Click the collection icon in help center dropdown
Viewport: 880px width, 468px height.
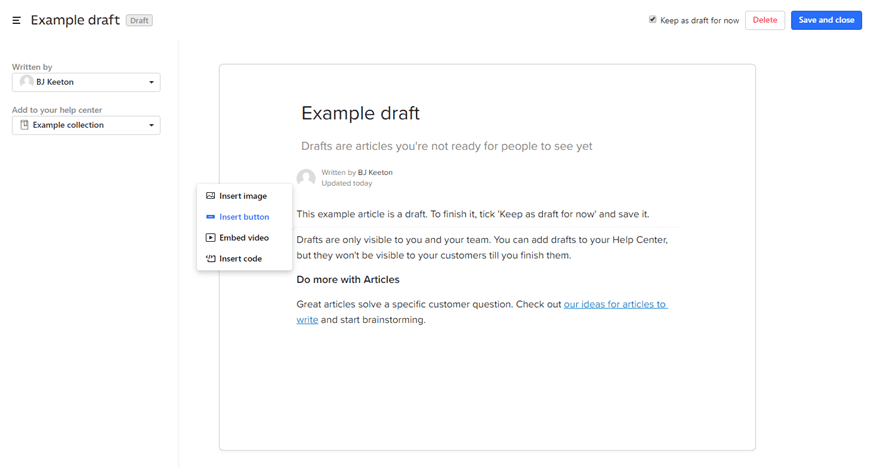point(25,125)
